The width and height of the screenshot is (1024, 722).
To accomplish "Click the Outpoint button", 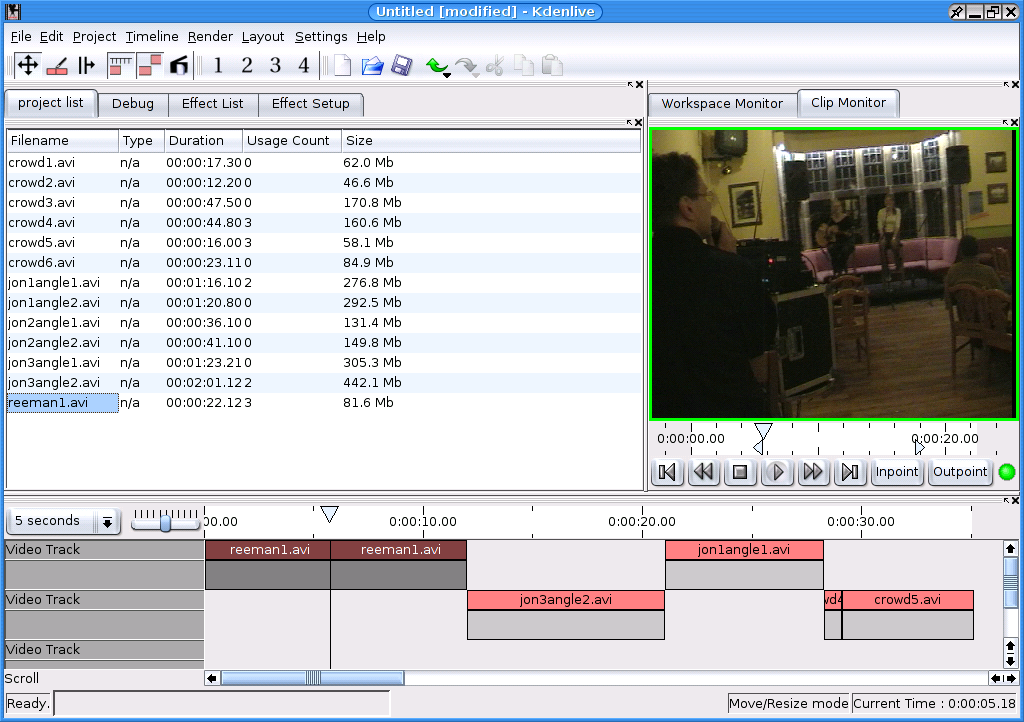I will pyautogui.click(x=960, y=472).
